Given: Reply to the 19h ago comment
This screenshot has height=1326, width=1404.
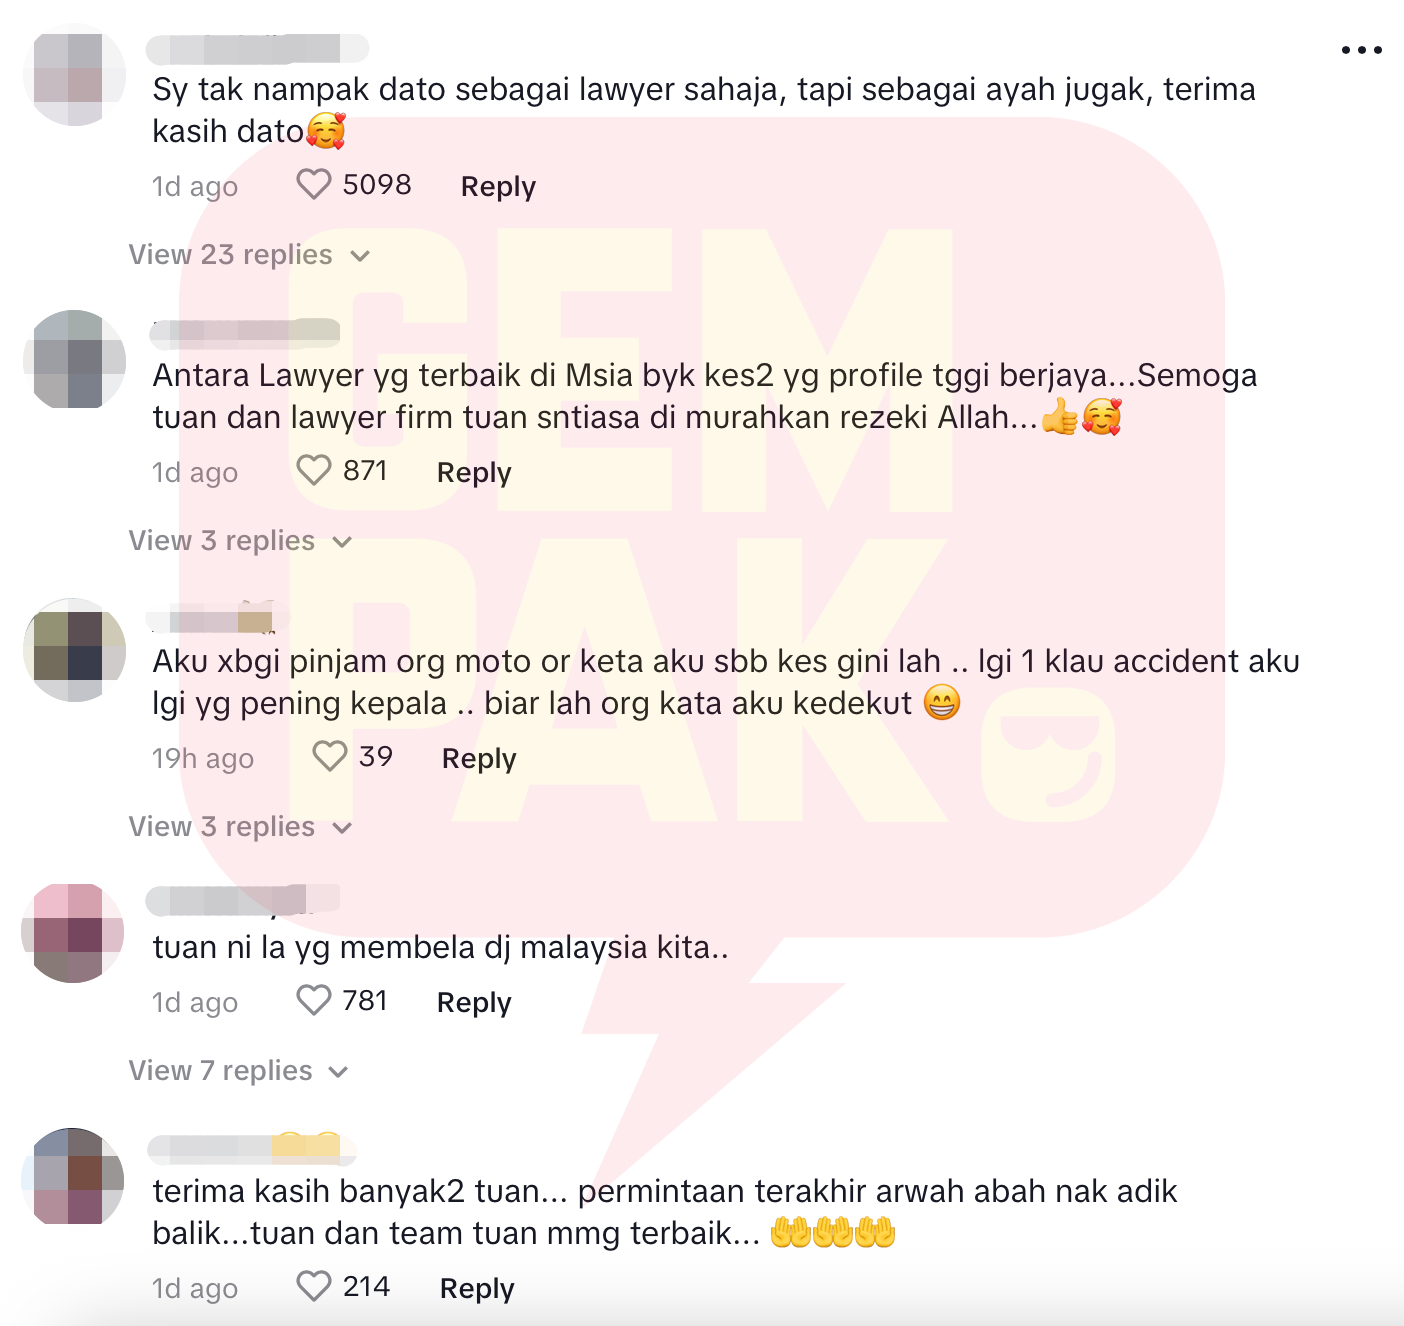Looking at the screenshot, I should 479,759.
